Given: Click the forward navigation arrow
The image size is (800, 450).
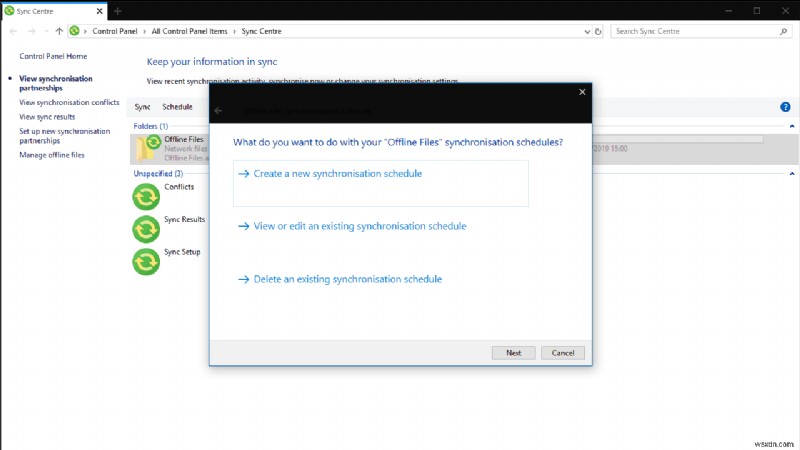Looking at the screenshot, I should coord(32,31).
